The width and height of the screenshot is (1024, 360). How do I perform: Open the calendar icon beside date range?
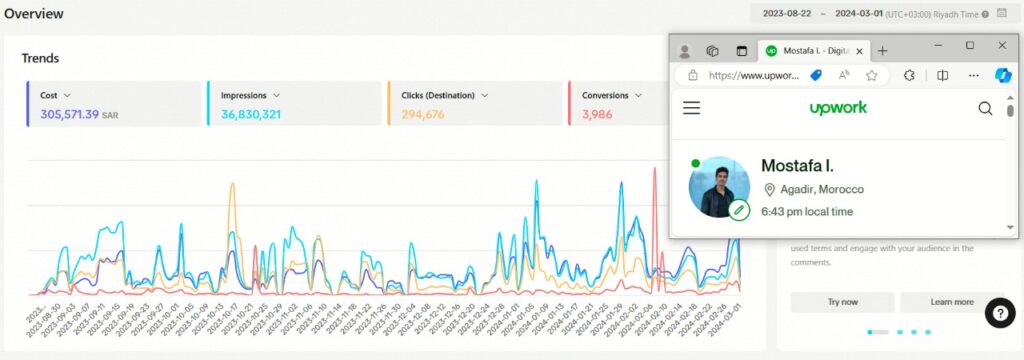[1001, 13]
